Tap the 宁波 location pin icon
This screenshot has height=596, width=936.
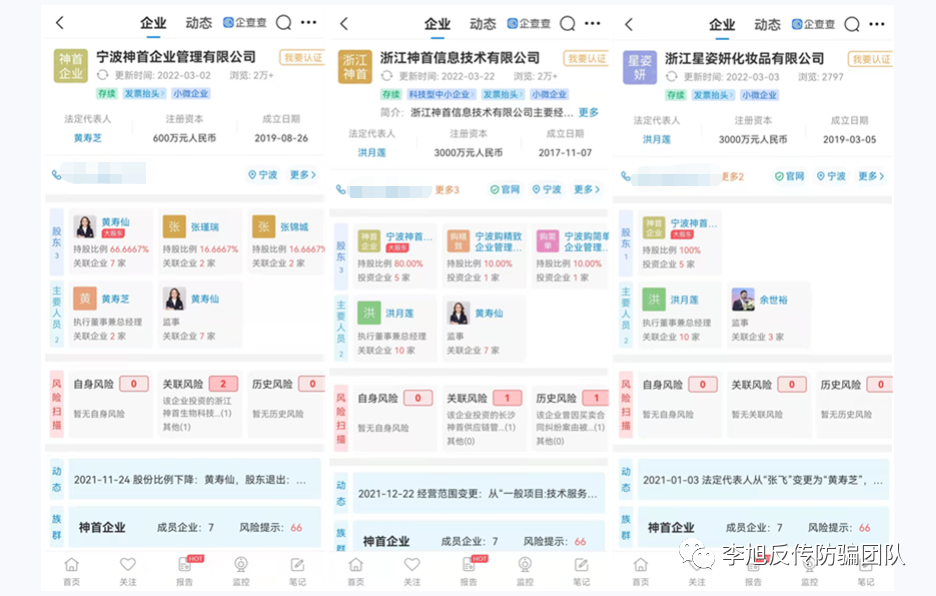coord(250,175)
